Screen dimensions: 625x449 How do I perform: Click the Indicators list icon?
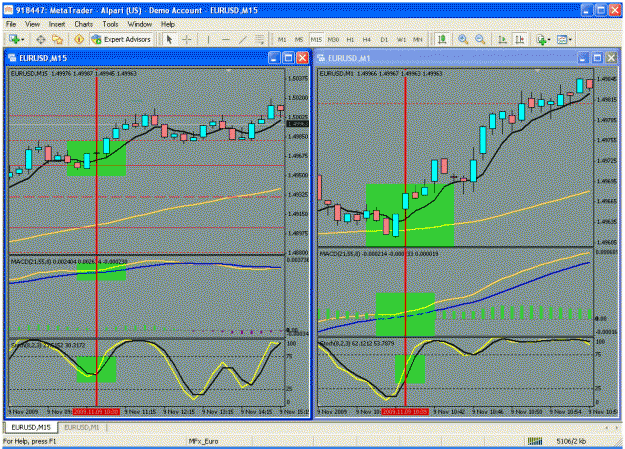pos(541,39)
